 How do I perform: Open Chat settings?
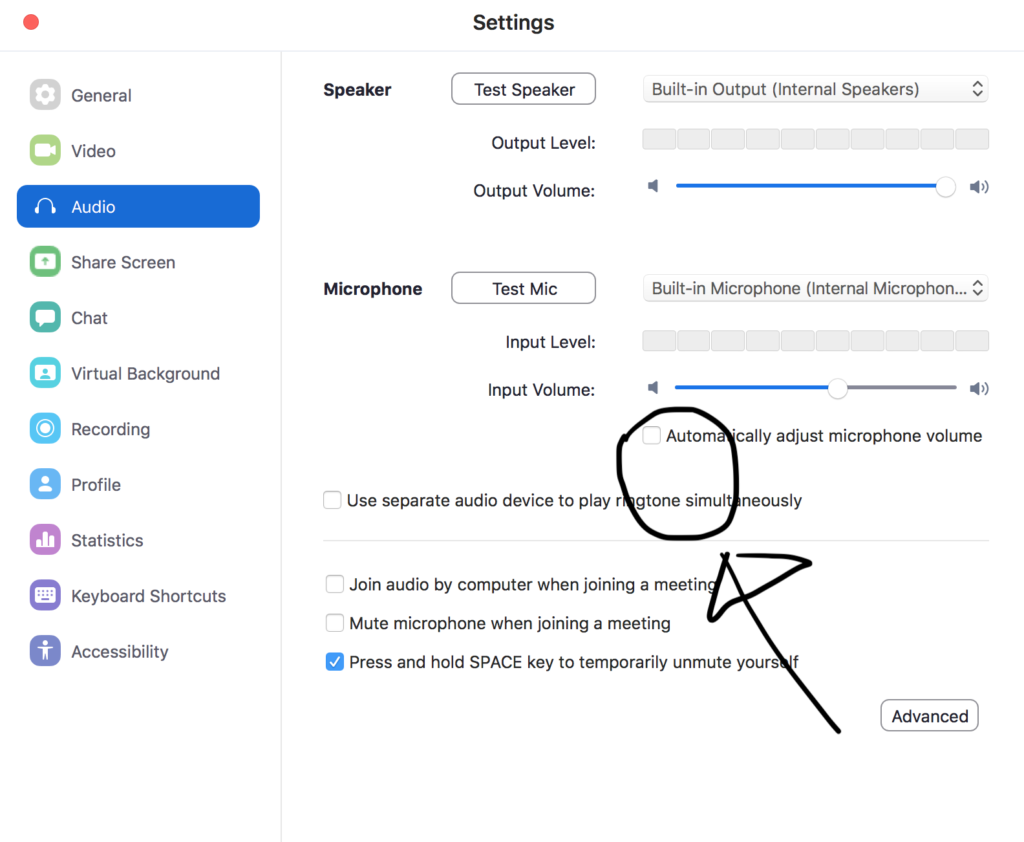coord(138,317)
